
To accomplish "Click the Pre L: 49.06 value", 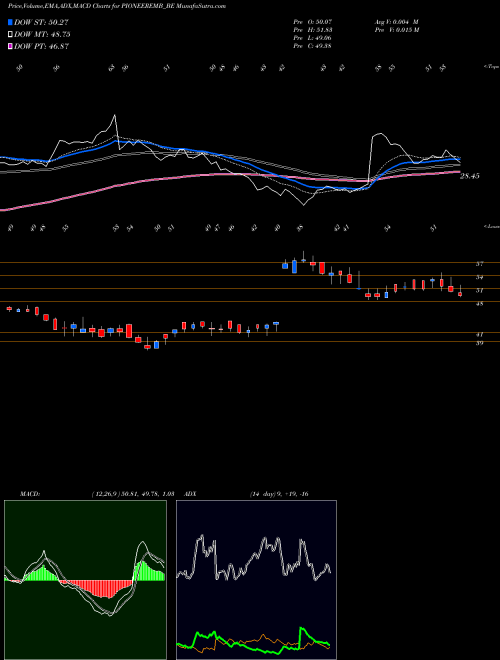I will pos(312,37).
